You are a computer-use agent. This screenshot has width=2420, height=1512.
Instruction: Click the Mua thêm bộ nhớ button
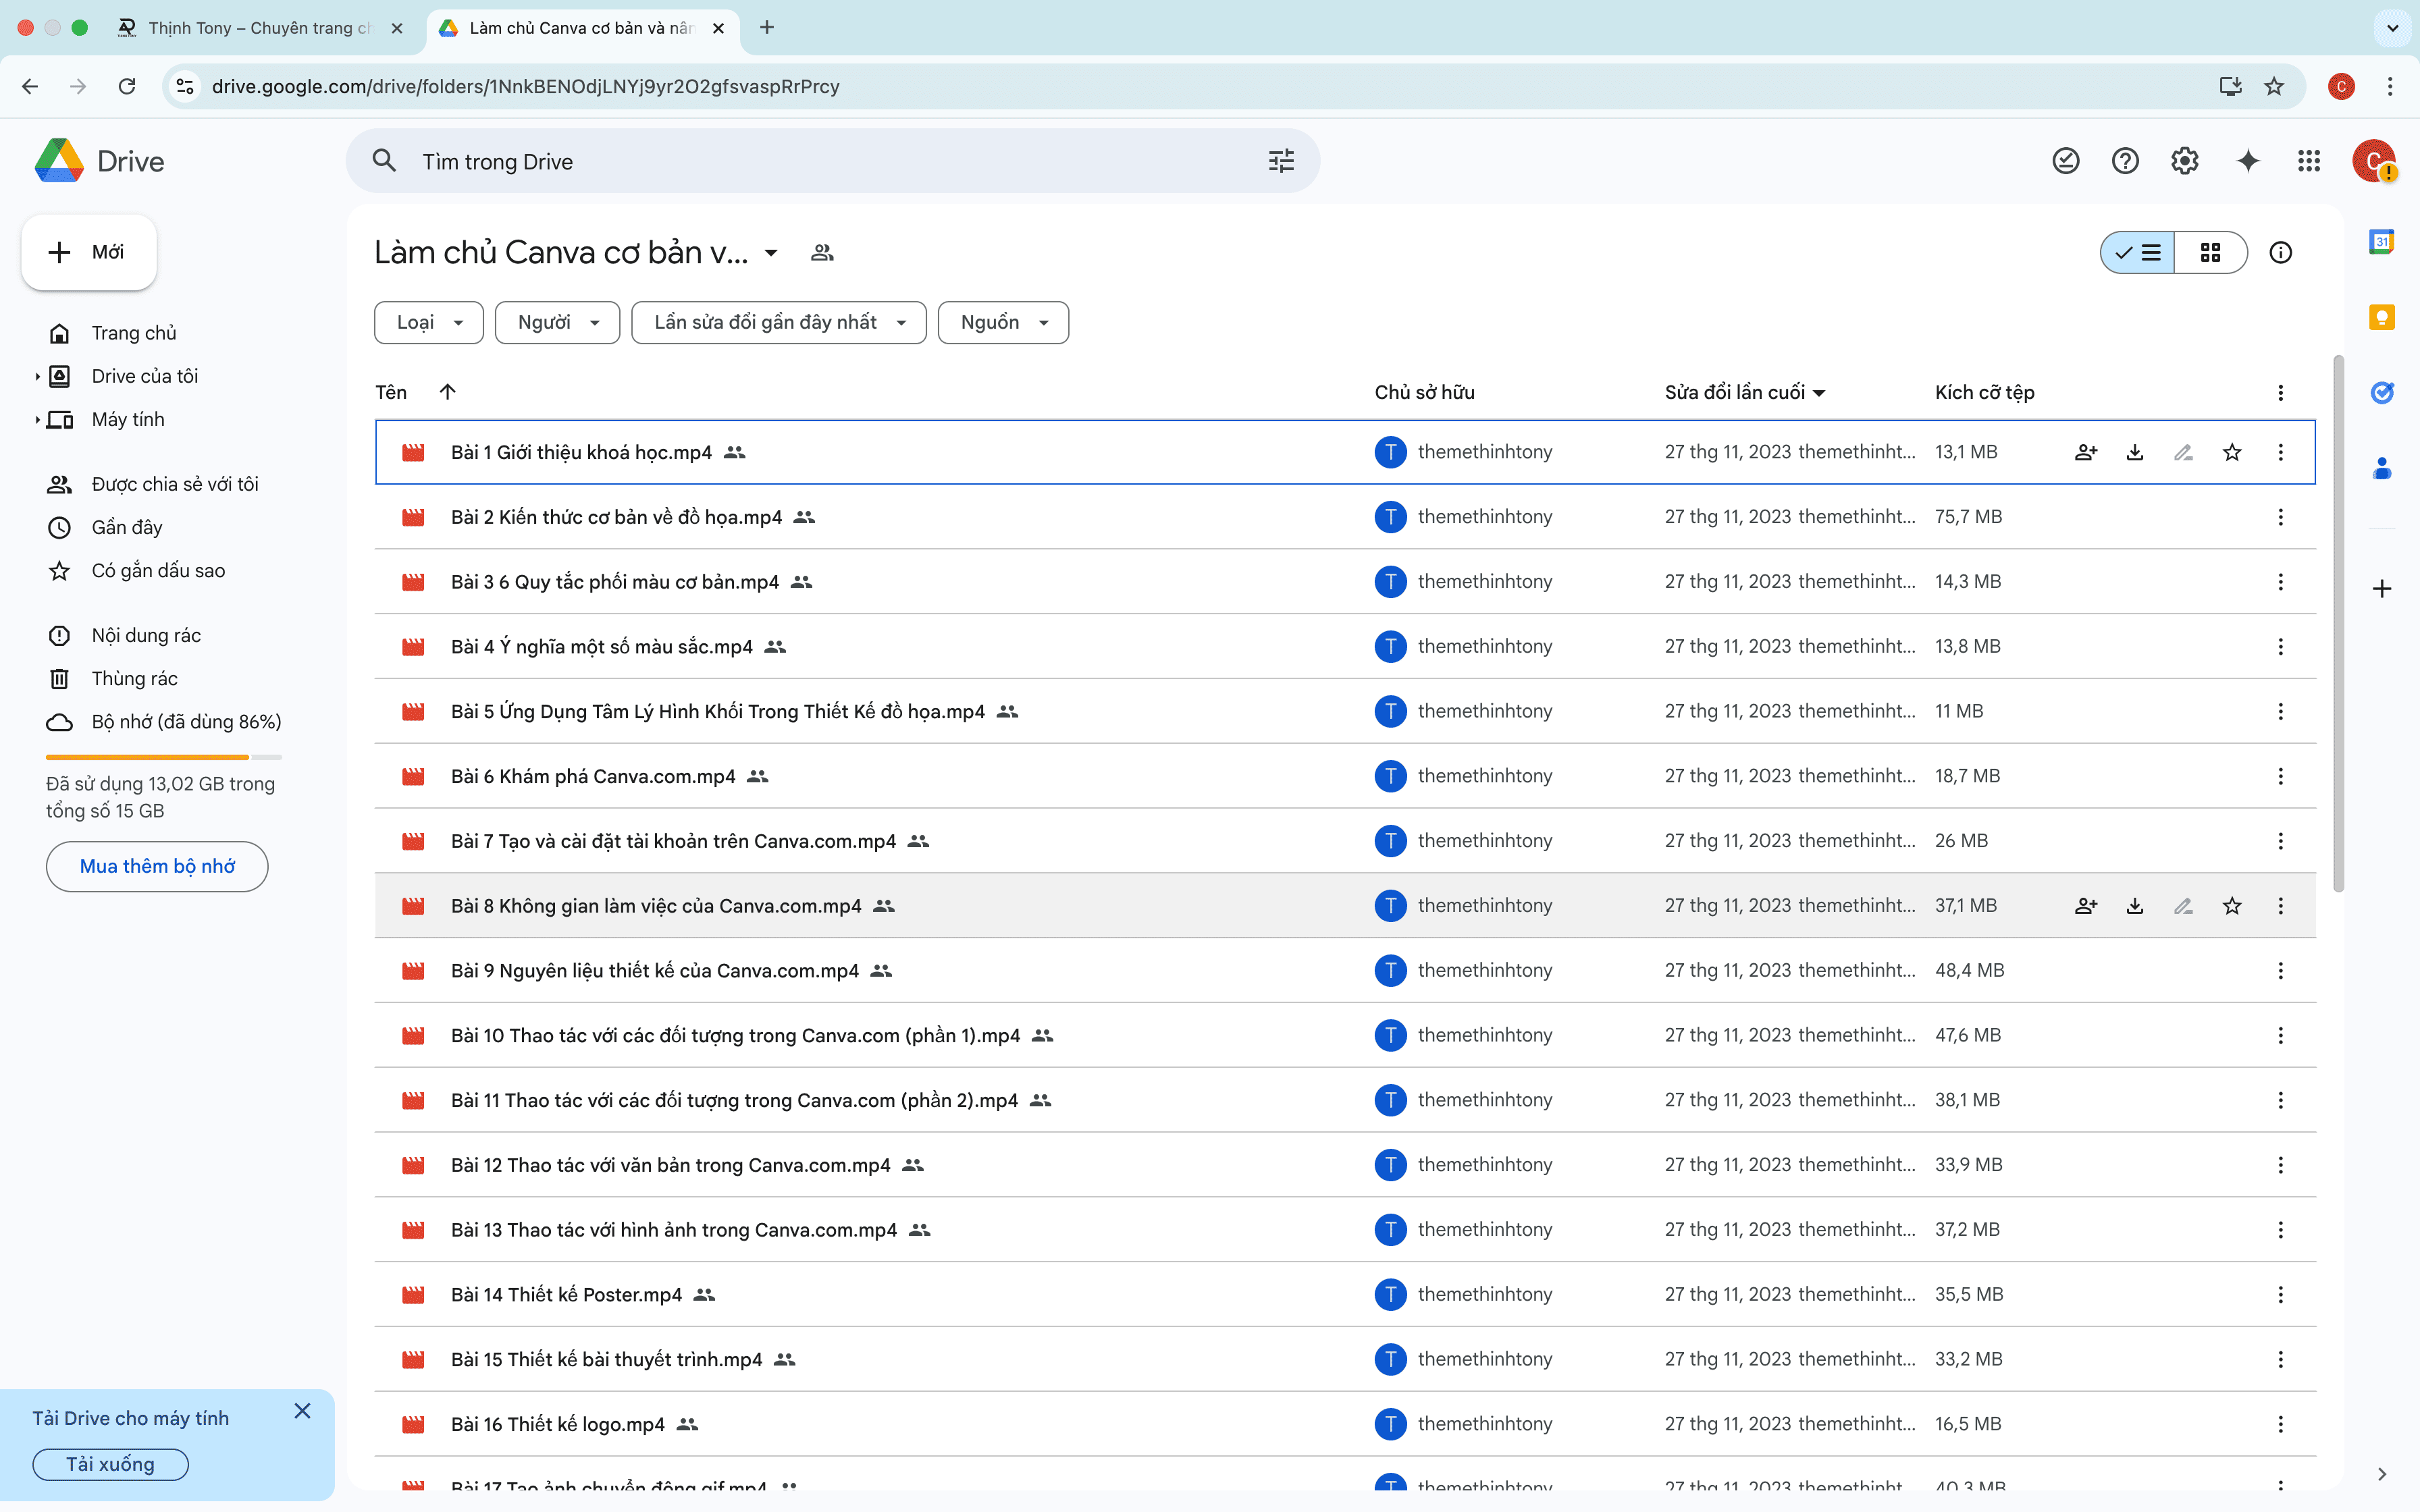[x=157, y=866]
